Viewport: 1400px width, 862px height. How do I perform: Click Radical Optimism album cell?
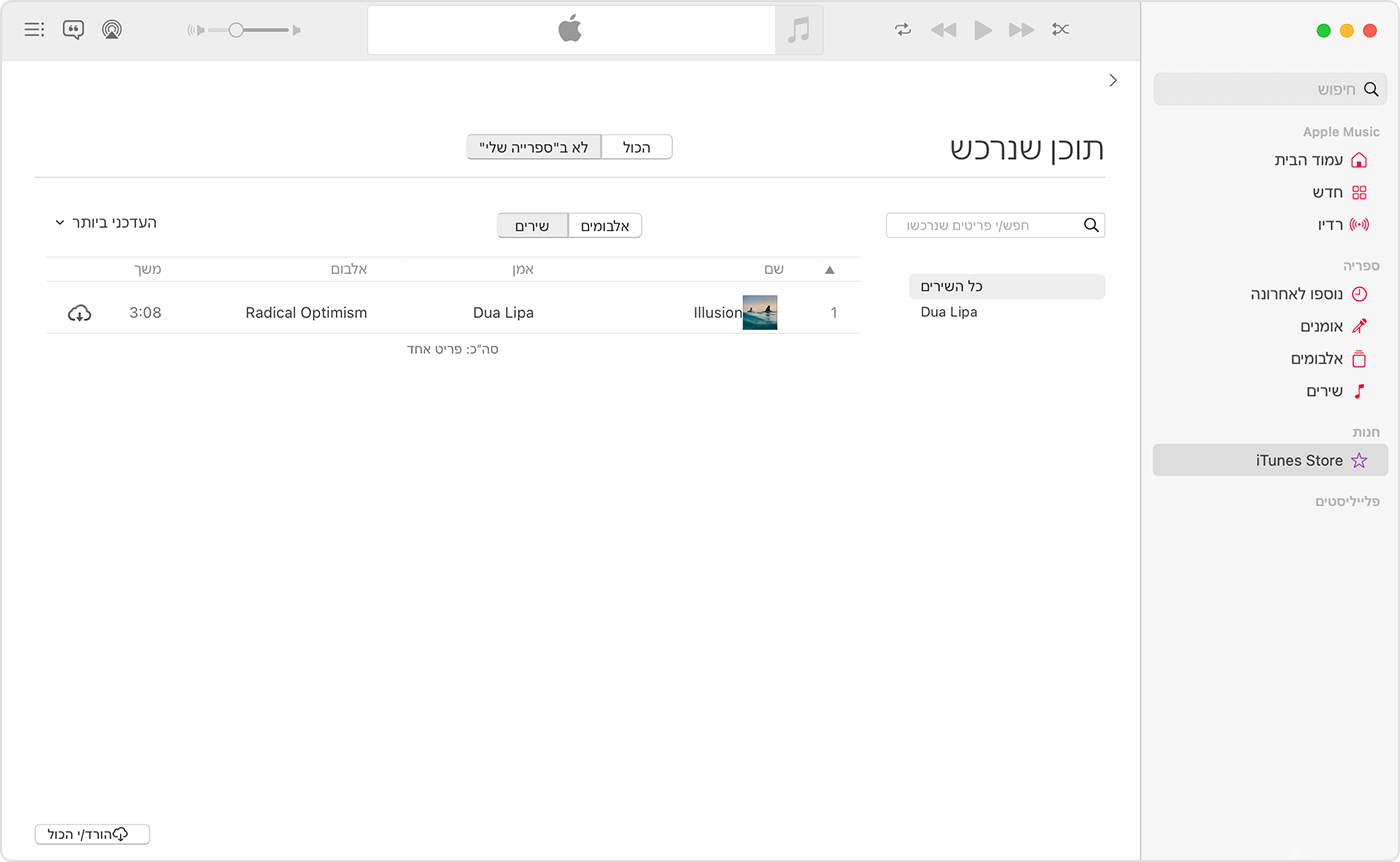(x=306, y=313)
